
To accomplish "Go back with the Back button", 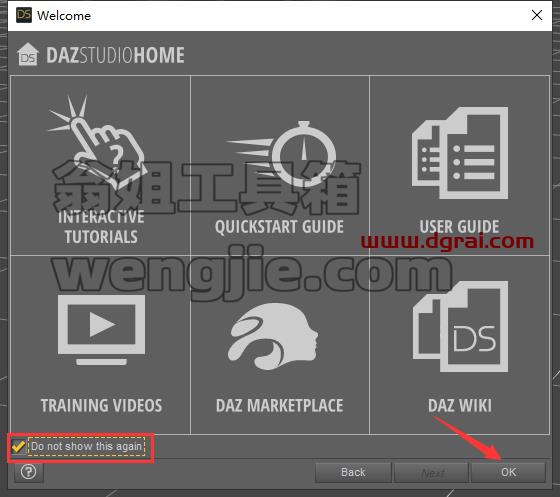I will coord(353,472).
